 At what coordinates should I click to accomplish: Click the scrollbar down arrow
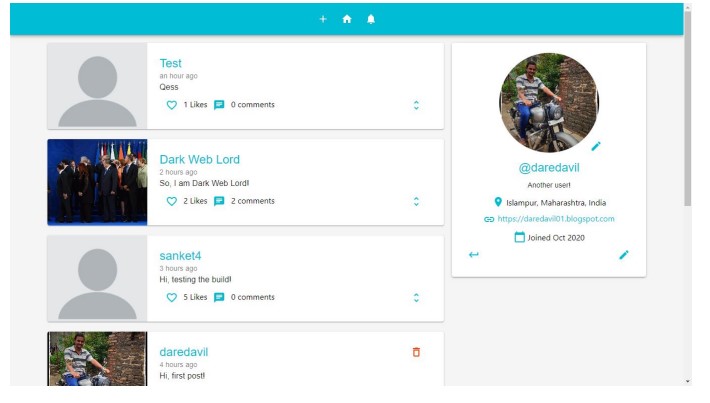688,382
